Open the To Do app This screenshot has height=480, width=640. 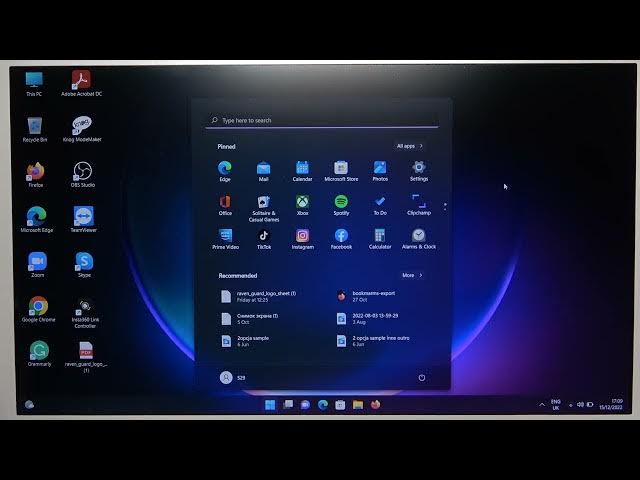[x=380, y=205]
